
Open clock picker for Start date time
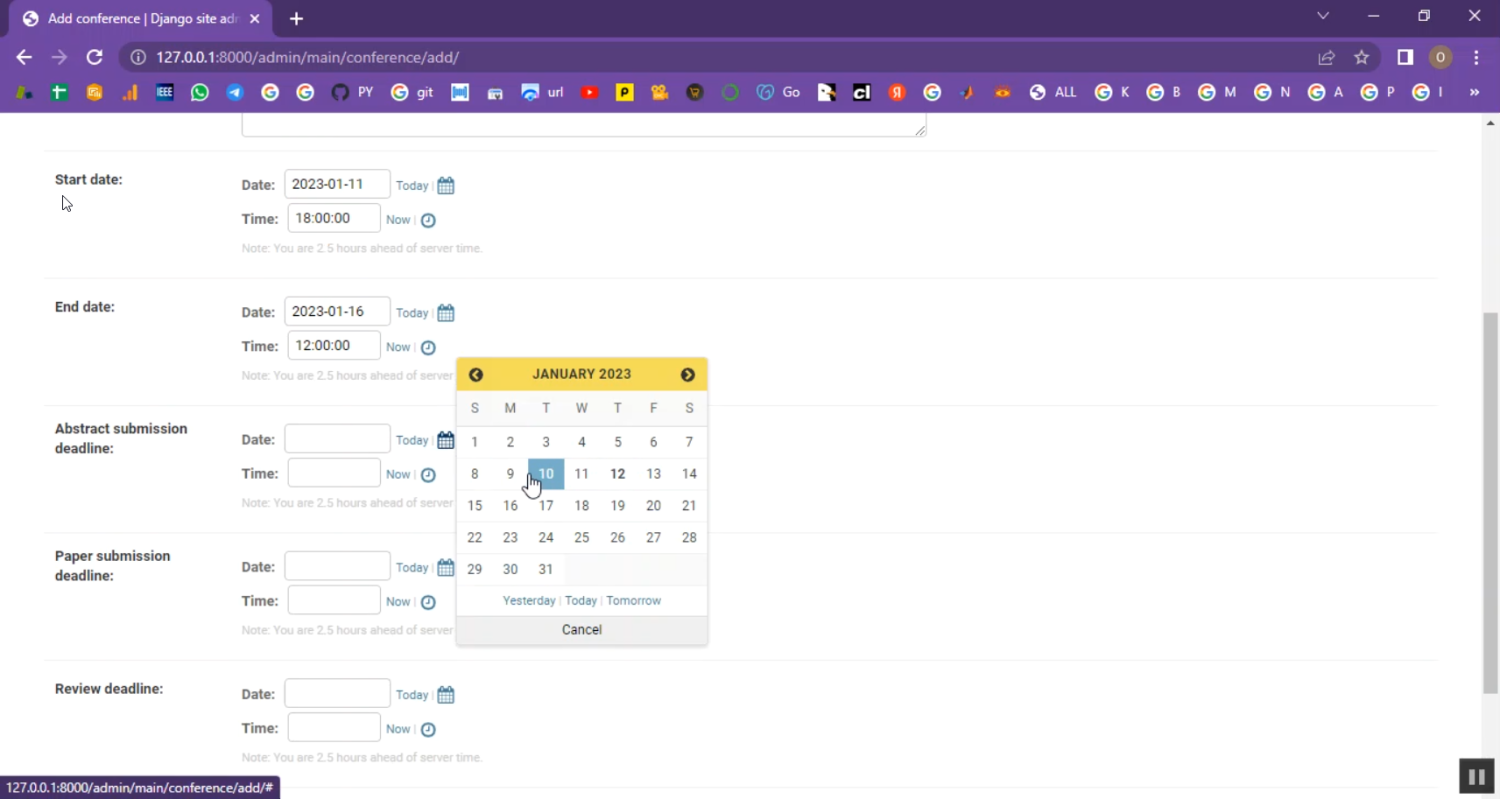[x=428, y=220]
